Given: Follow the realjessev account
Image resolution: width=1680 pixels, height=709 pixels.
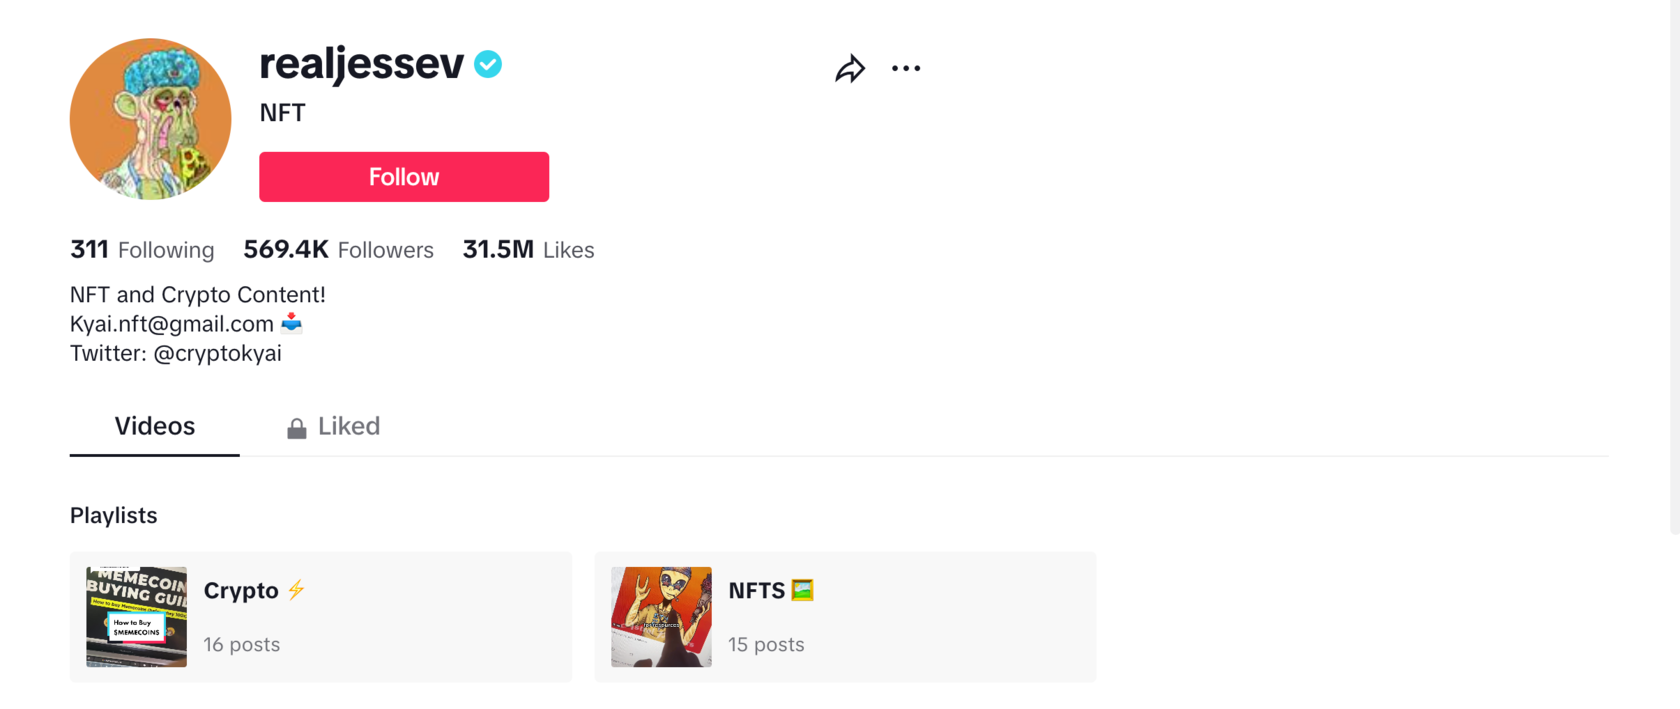Looking at the screenshot, I should click(404, 177).
